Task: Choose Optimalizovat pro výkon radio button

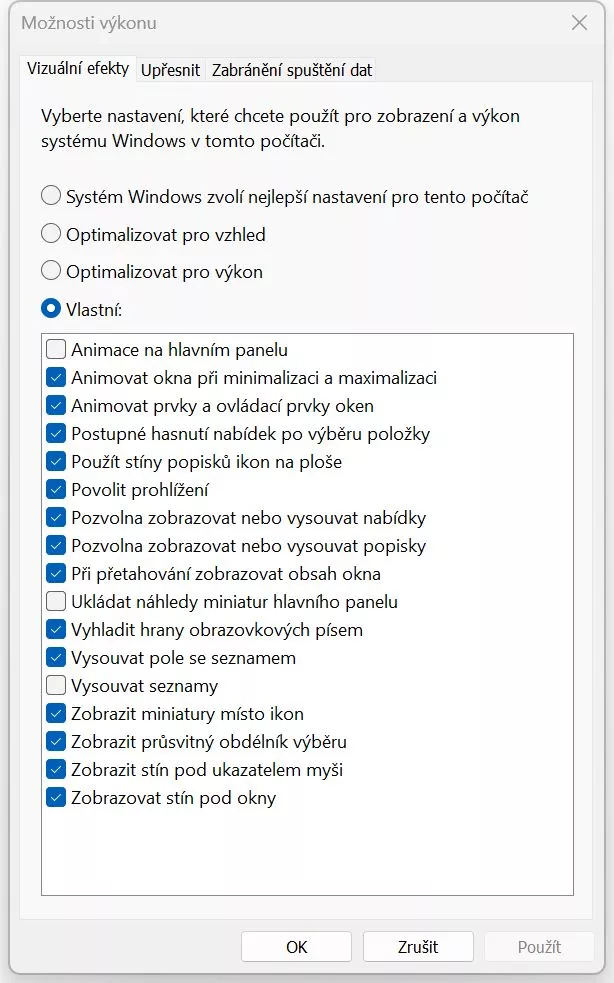Action: pos(51,272)
